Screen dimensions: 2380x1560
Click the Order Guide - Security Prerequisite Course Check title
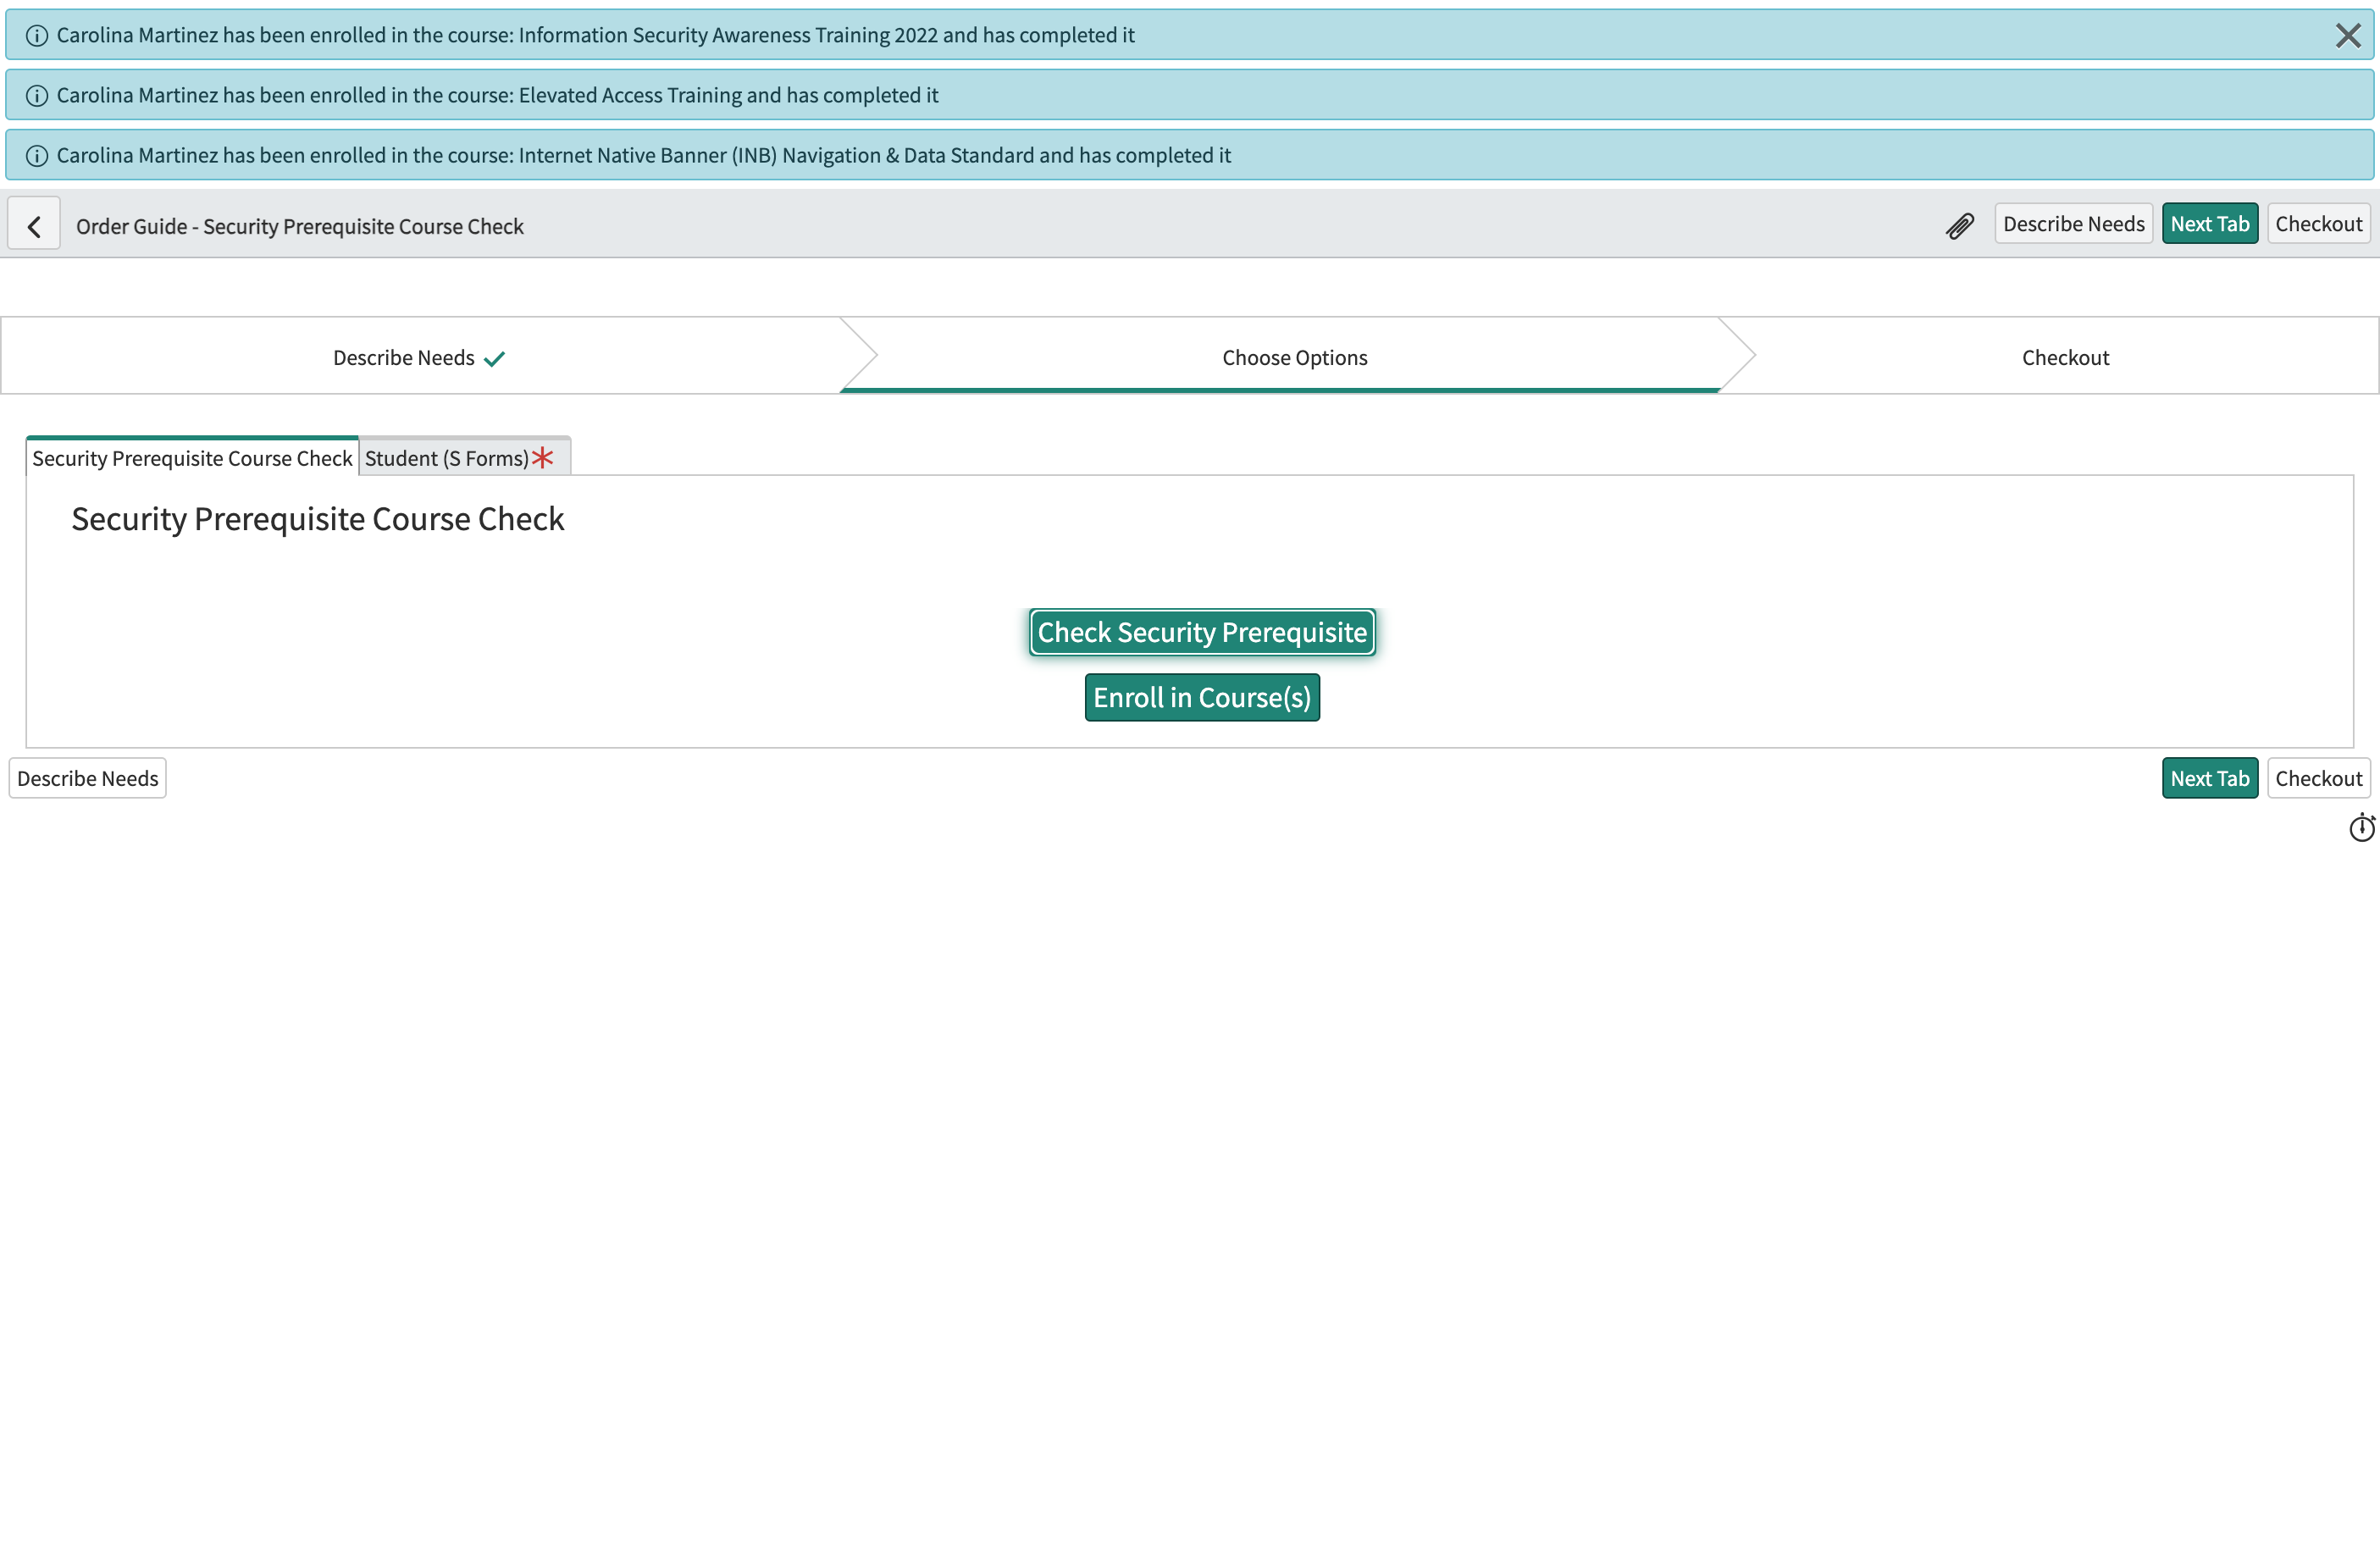tap(299, 226)
